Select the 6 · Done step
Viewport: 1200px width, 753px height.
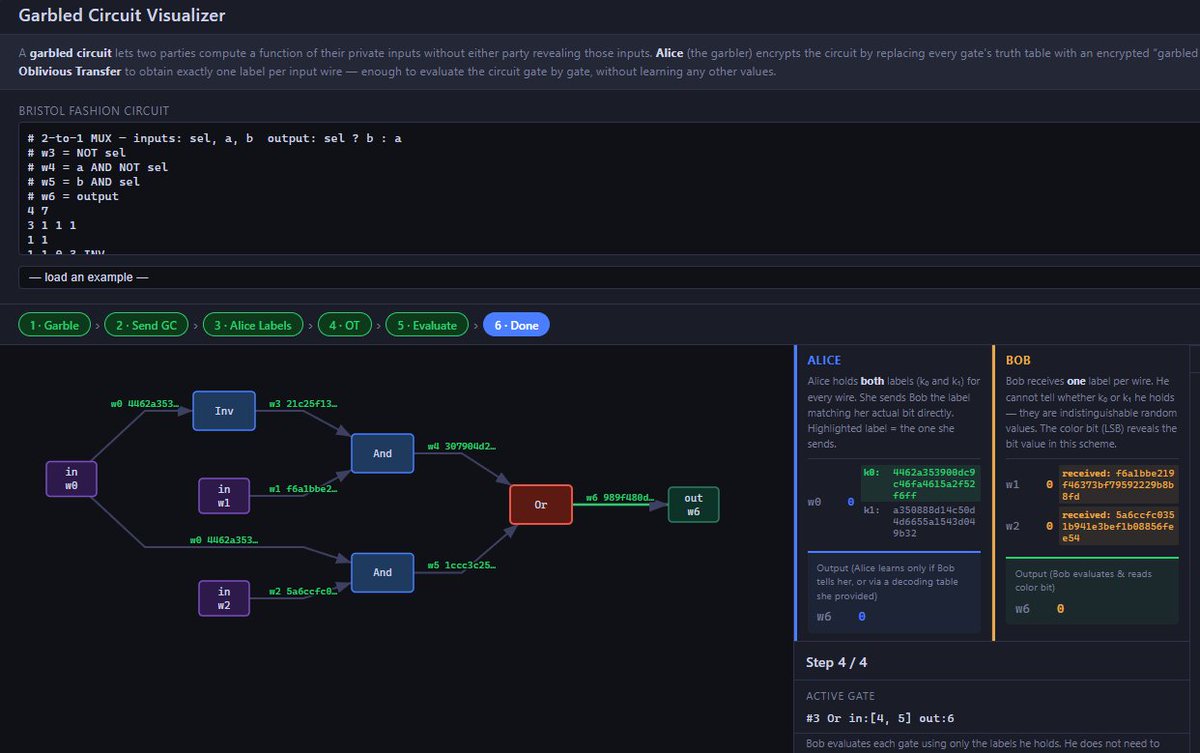tap(516, 325)
